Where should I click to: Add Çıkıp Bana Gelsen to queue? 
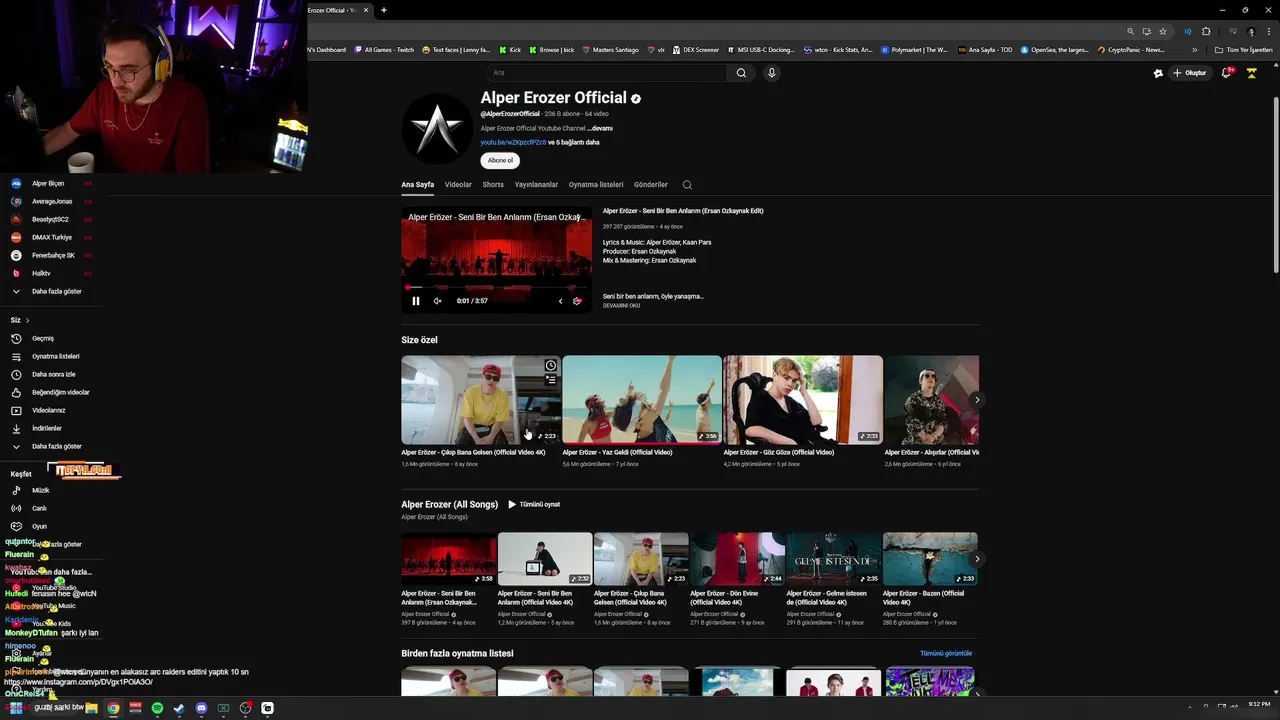click(x=550, y=380)
